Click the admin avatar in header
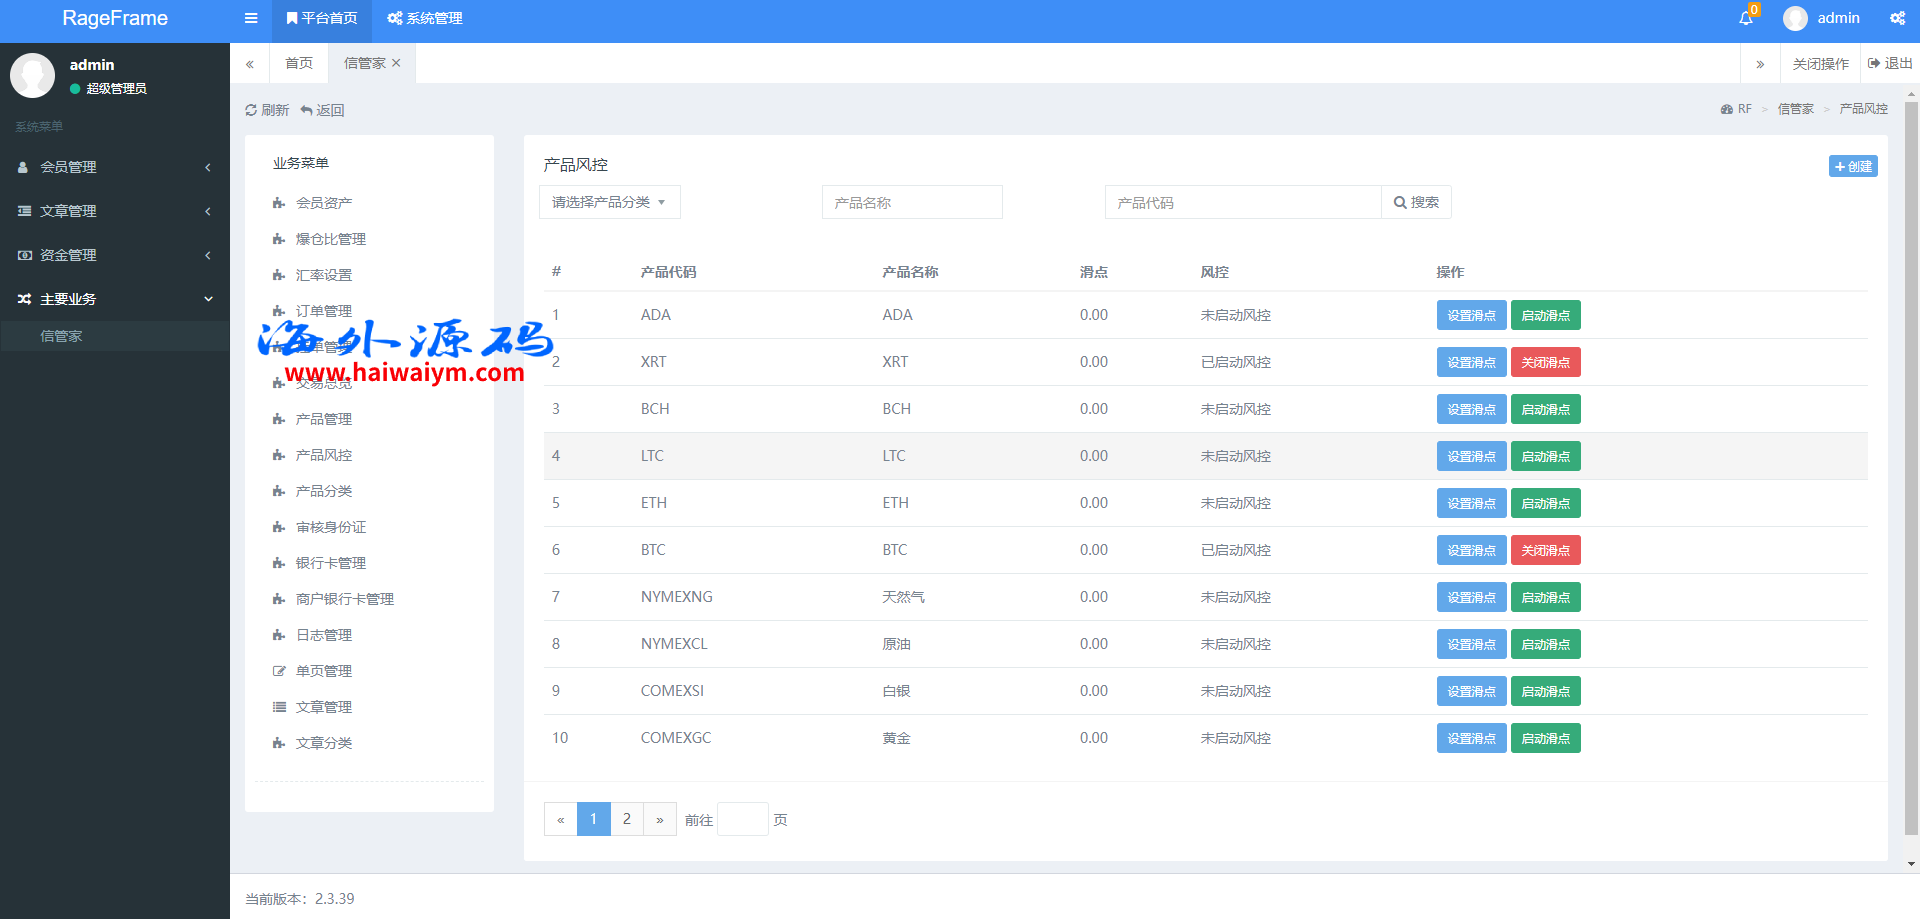Screen dimensions: 1920x919 [1795, 18]
